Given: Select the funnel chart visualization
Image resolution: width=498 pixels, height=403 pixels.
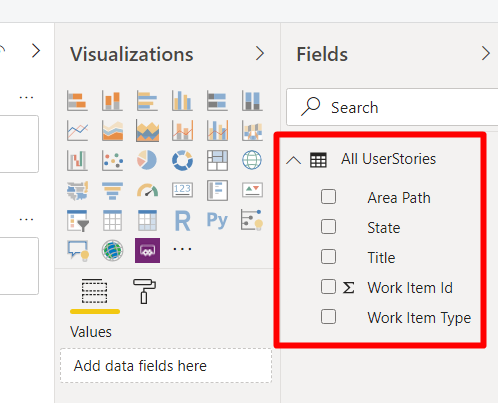Looking at the screenshot, I should click(x=112, y=190).
